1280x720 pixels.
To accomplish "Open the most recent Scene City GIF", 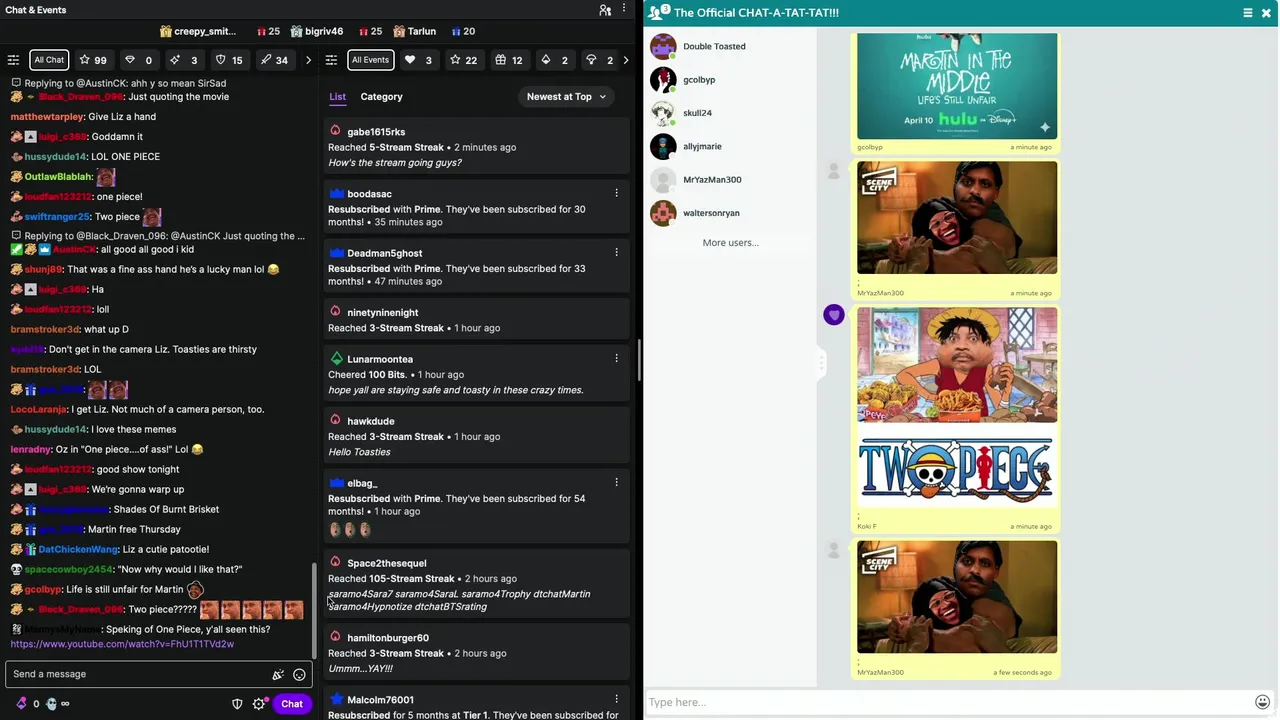I will (x=957, y=597).
